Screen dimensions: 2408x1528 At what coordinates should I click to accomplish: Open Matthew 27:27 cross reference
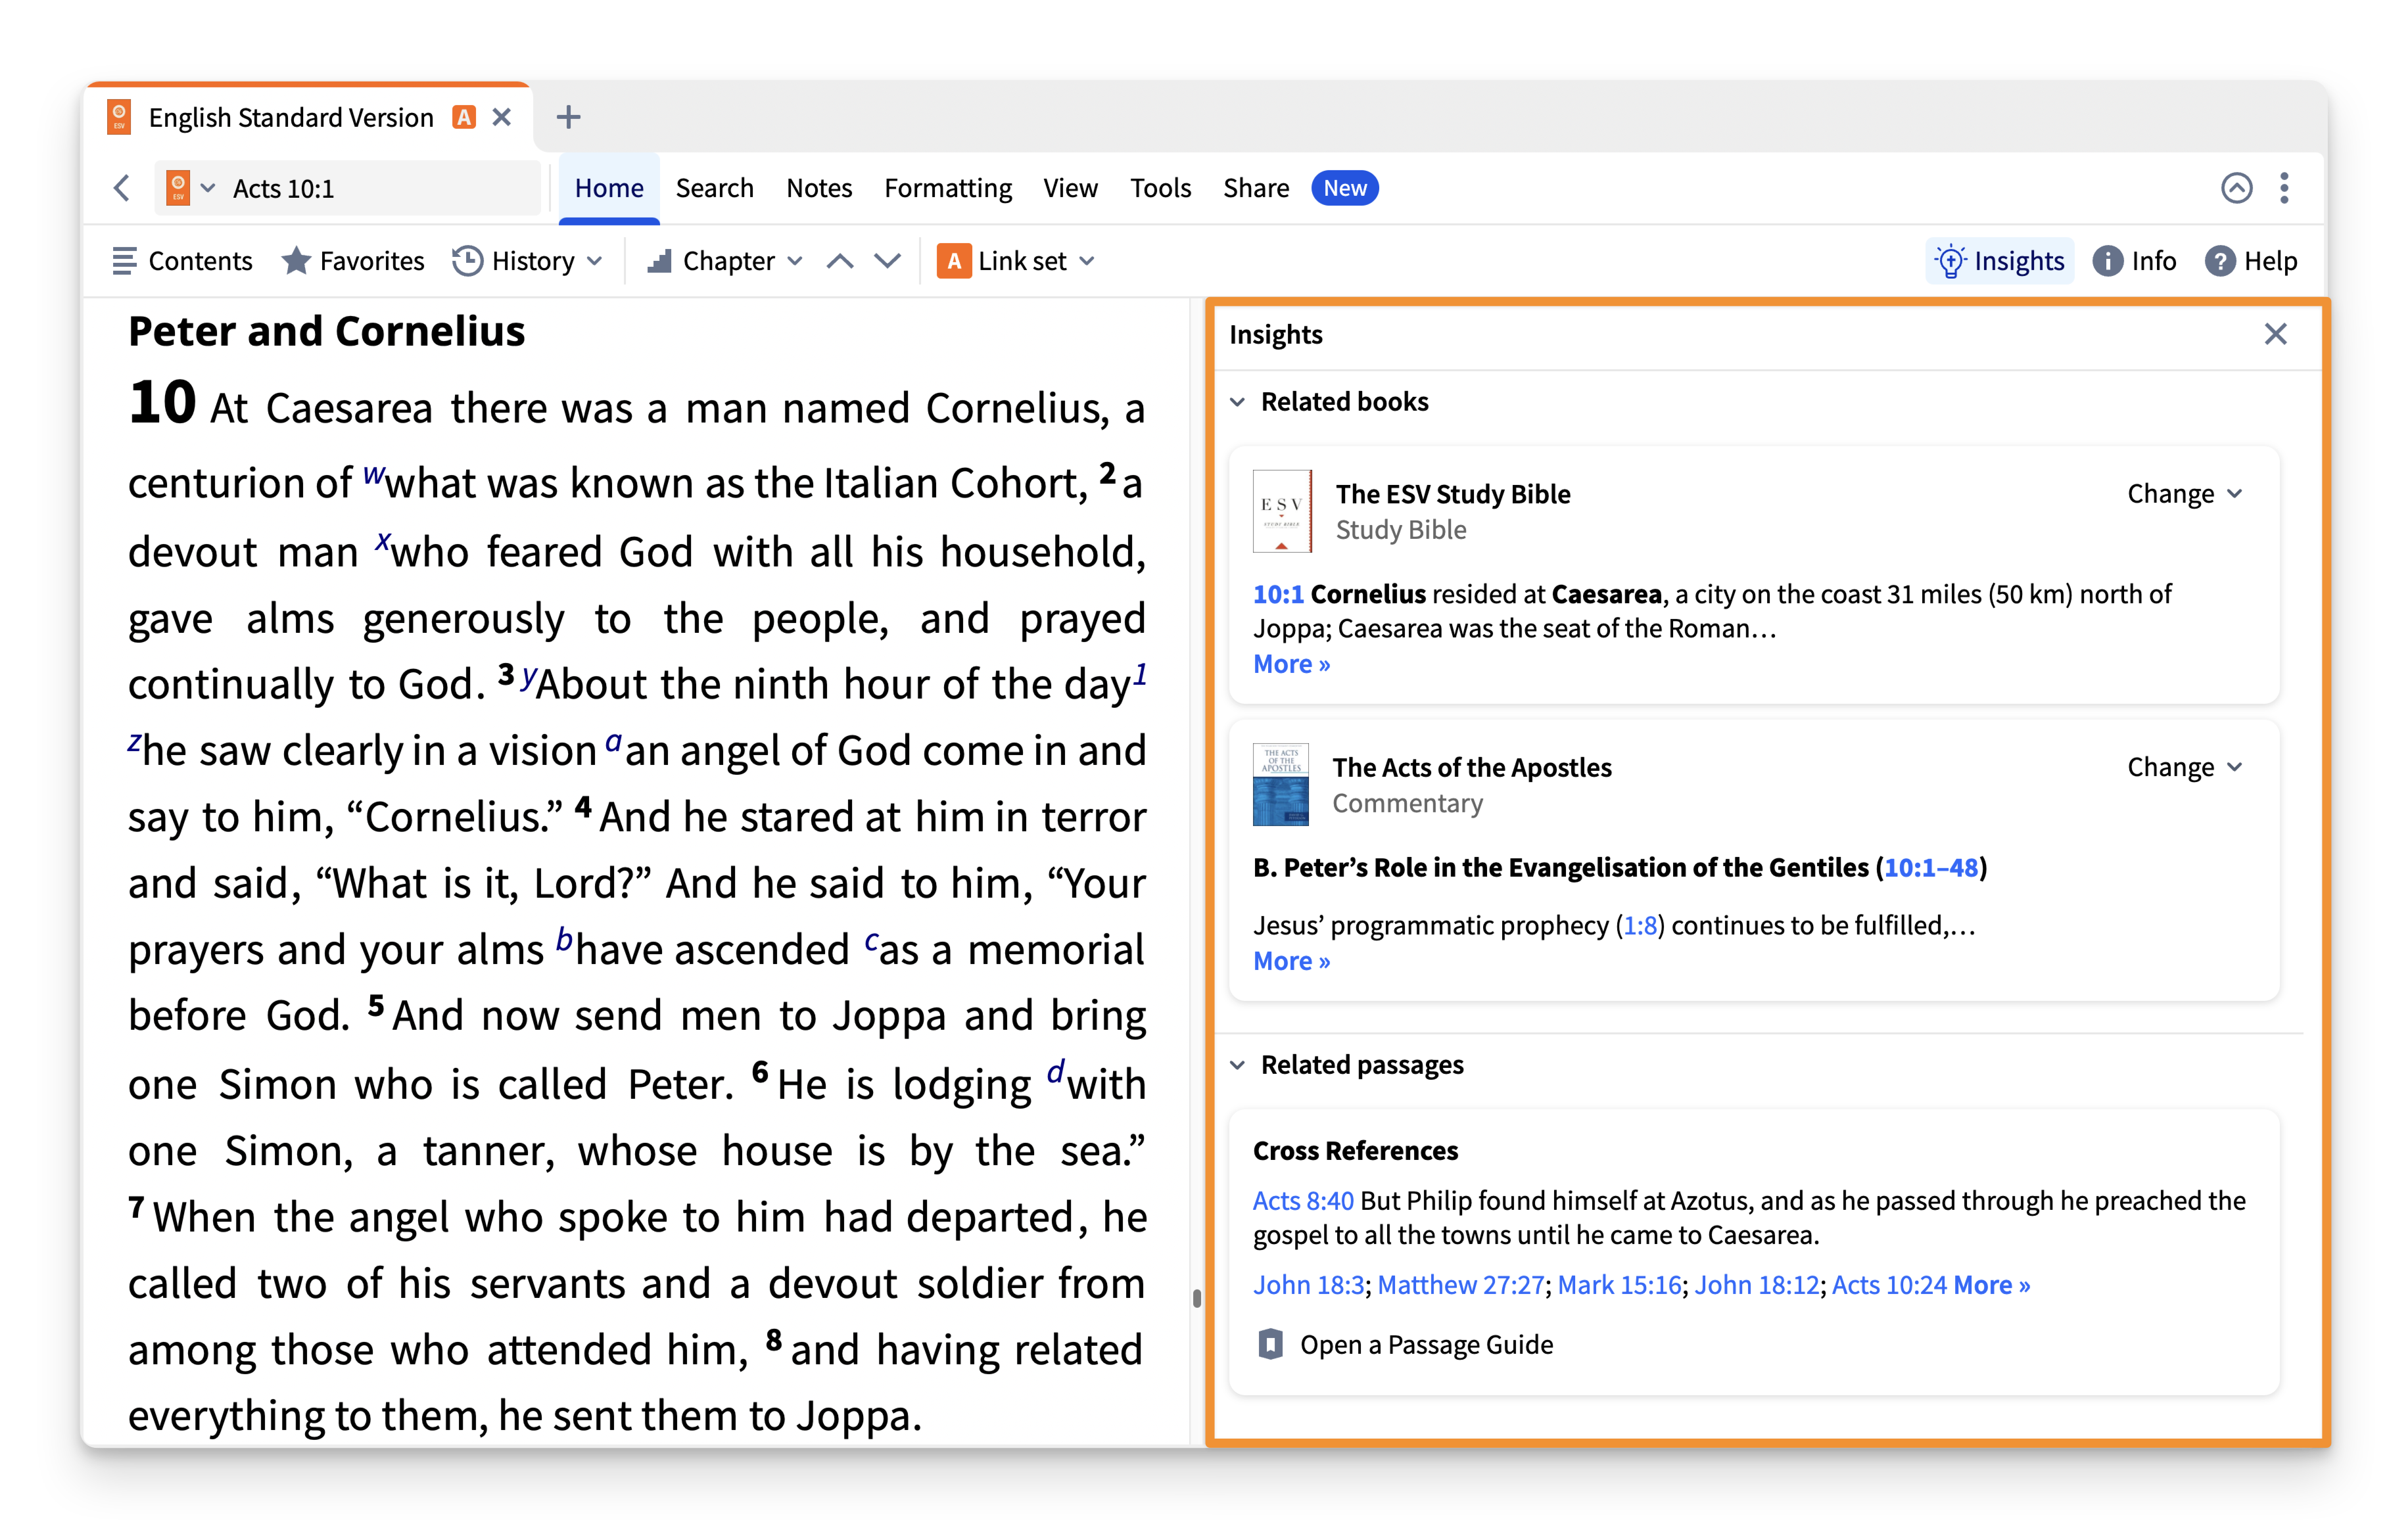tap(1460, 1285)
